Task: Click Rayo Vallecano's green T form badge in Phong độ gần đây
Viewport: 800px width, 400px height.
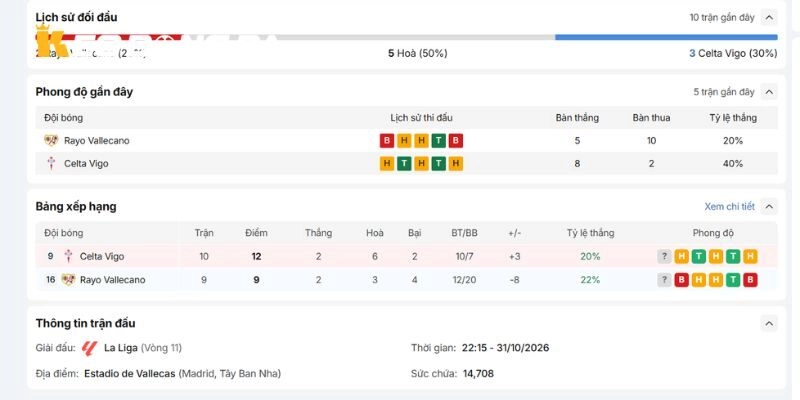Action: 439,141
